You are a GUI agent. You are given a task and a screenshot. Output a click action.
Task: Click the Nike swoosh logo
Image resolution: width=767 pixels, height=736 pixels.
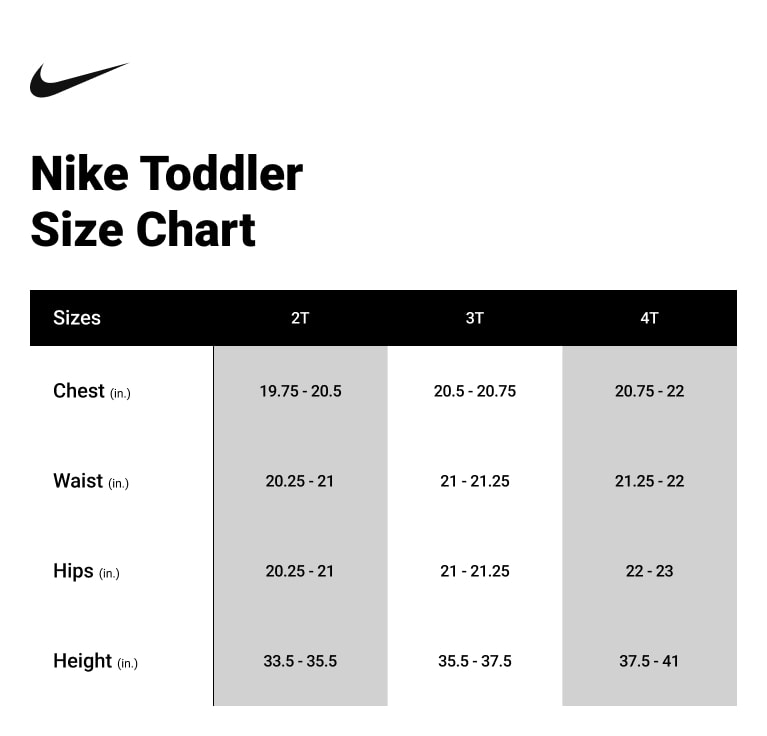click(78, 80)
